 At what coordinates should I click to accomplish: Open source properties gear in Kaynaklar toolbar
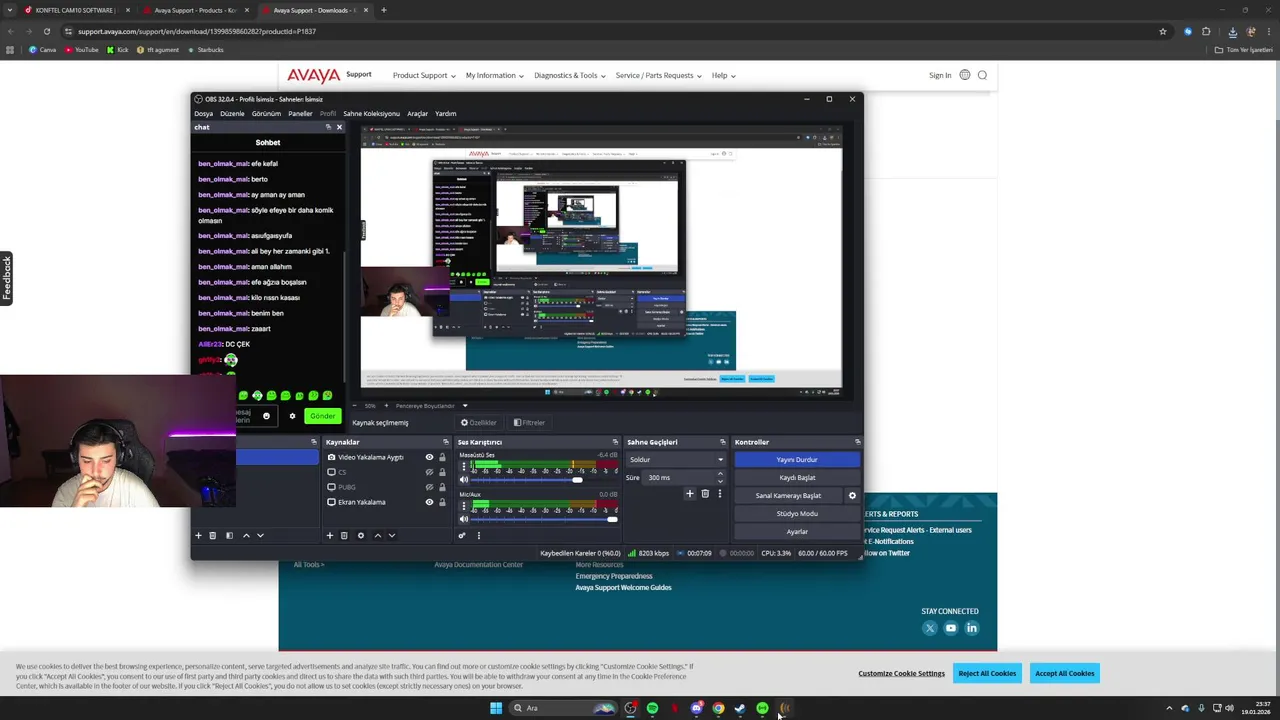point(361,535)
